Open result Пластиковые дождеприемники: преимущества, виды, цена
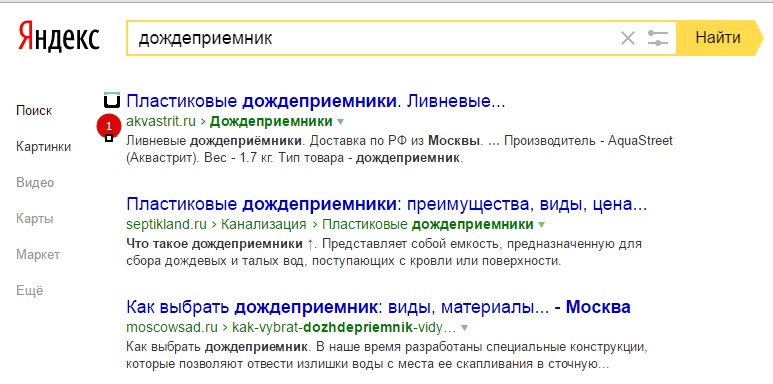The image size is (773, 384). (386, 204)
